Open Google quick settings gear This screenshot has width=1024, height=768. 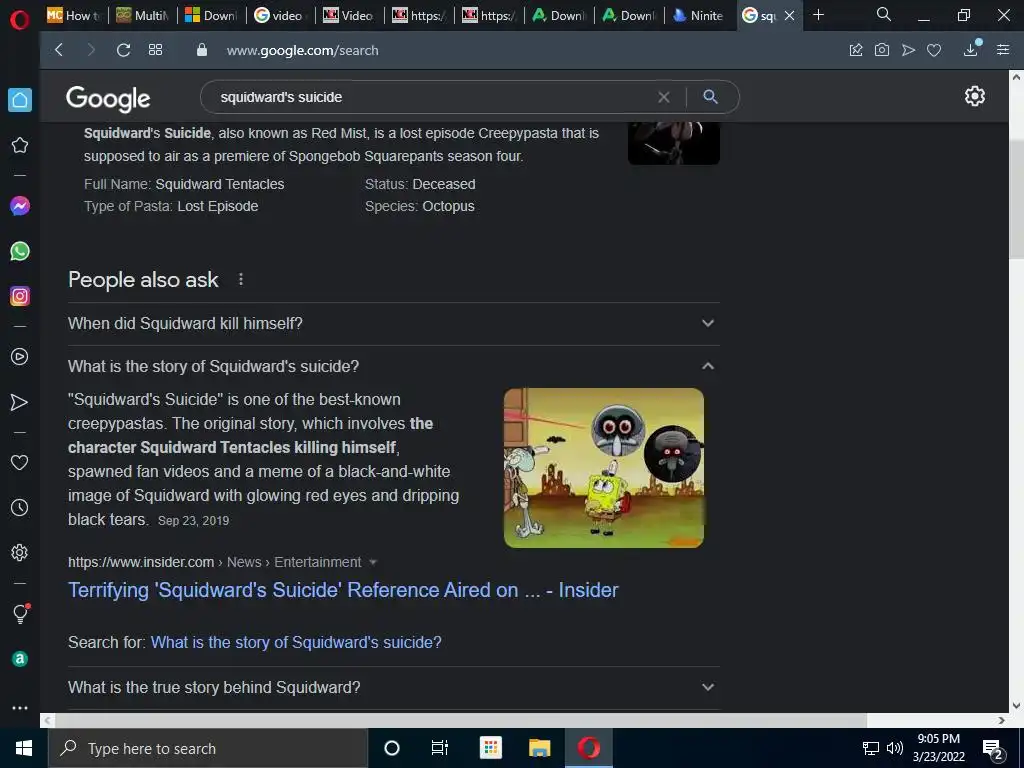pyautogui.click(x=974, y=96)
